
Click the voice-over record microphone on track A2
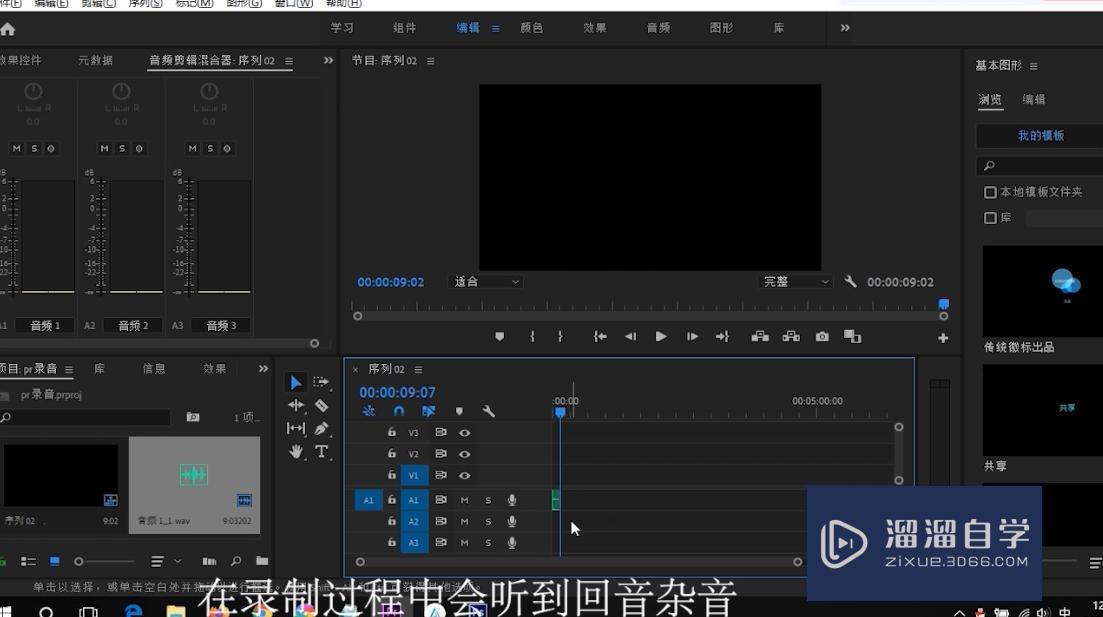click(x=512, y=521)
